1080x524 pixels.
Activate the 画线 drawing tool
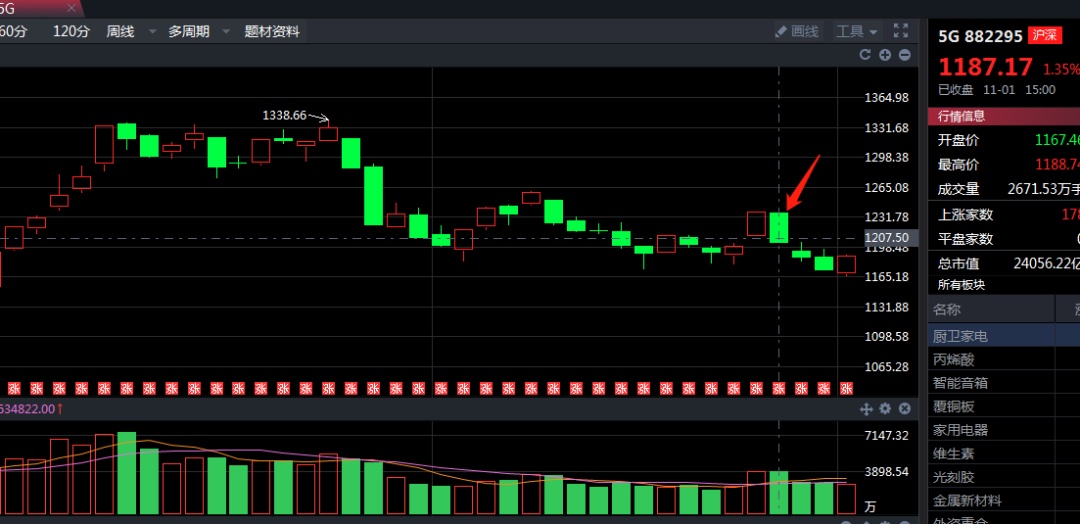pos(797,31)
